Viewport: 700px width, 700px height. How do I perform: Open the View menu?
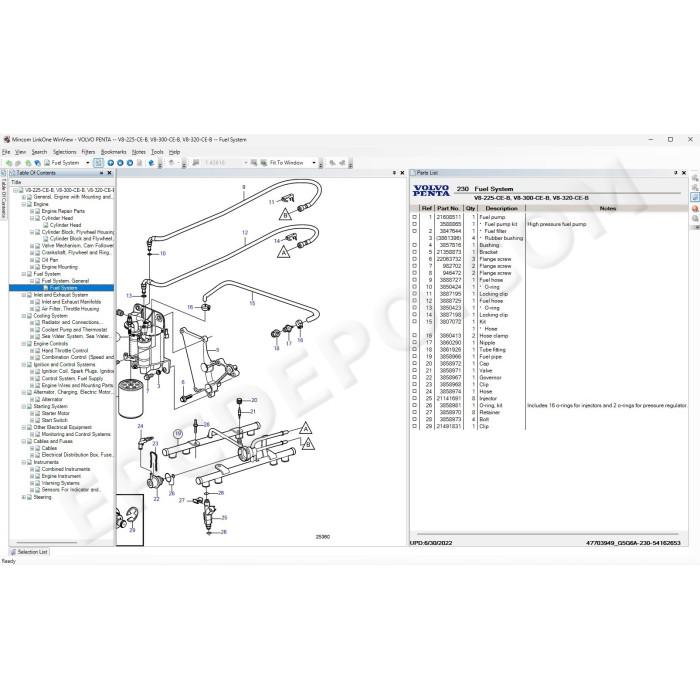21,152
